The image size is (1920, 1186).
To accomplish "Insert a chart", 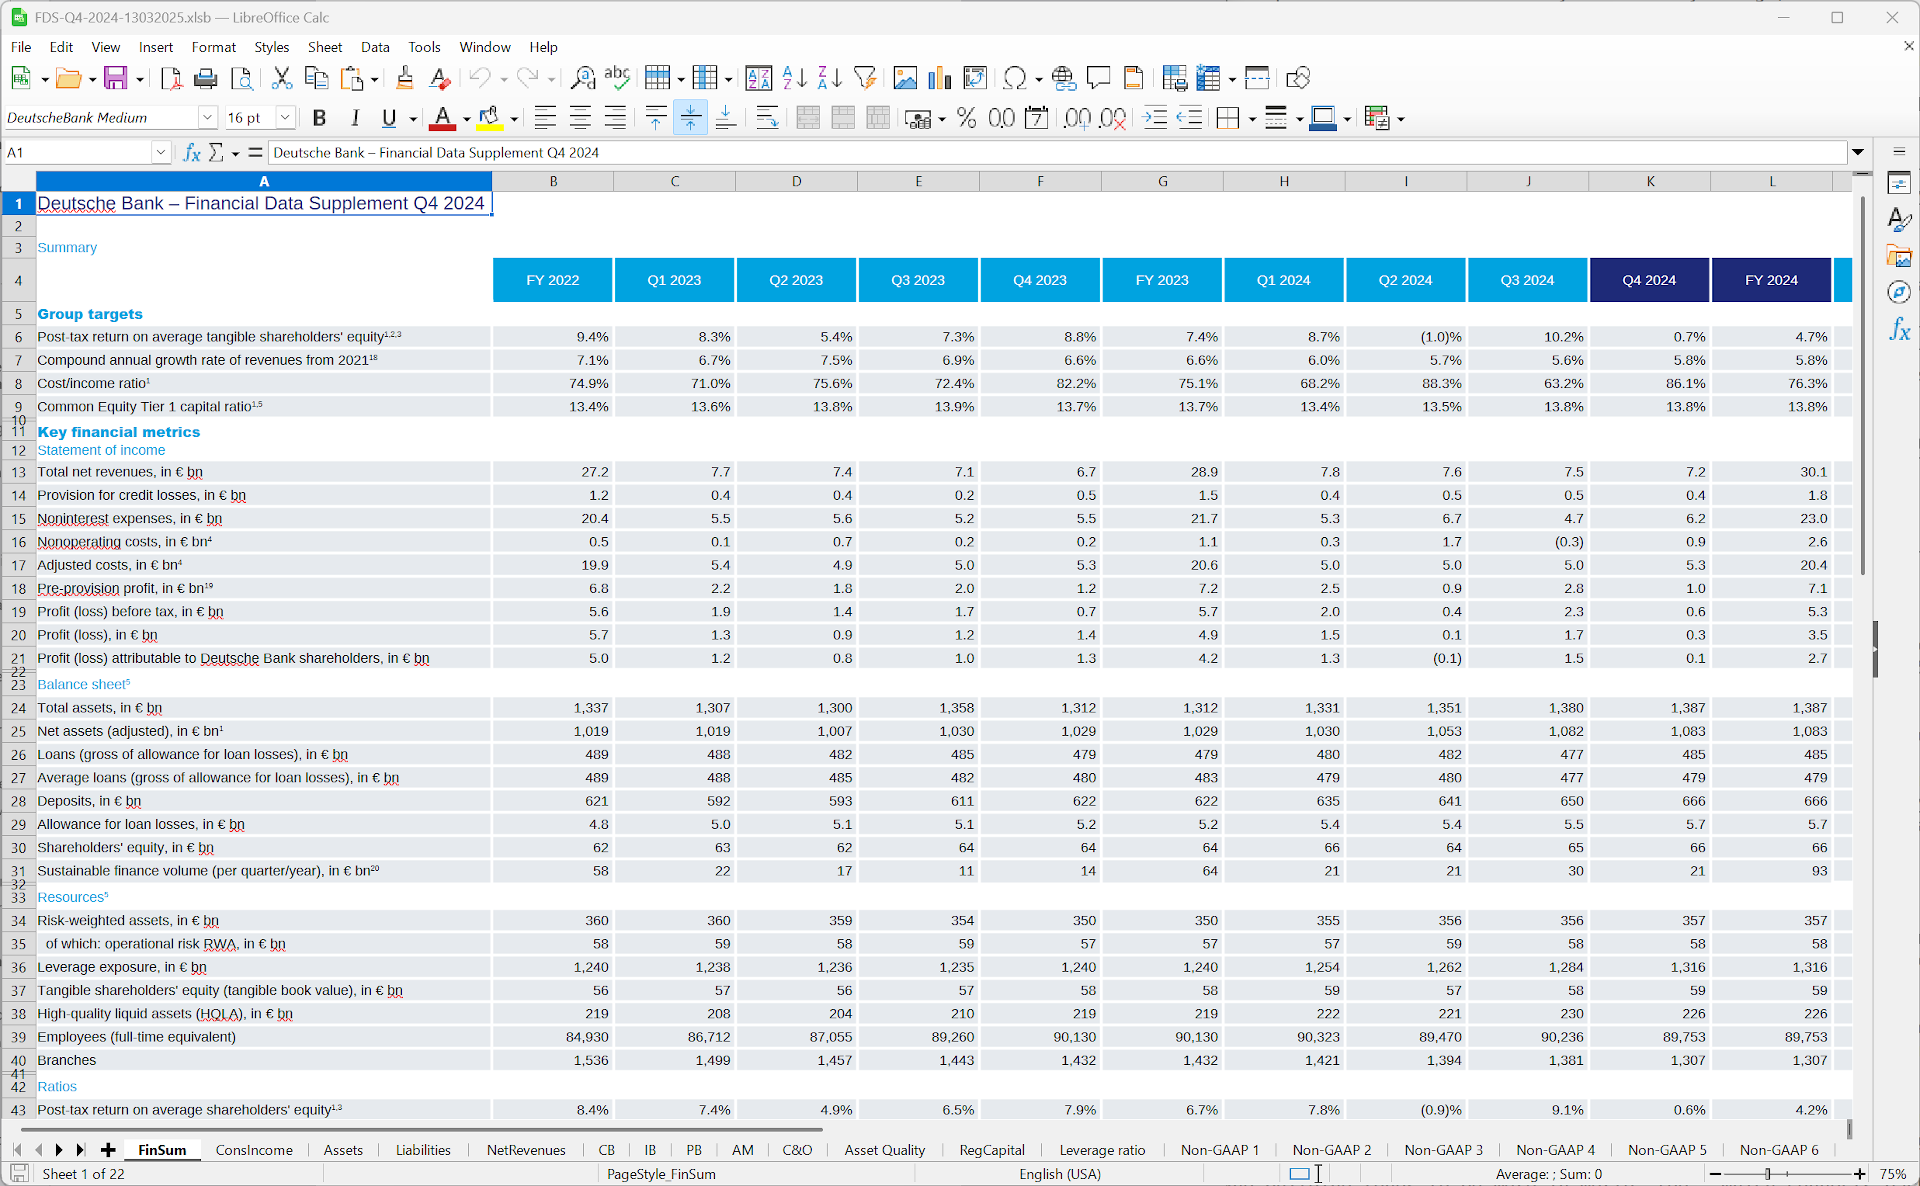I will (939, 78).
